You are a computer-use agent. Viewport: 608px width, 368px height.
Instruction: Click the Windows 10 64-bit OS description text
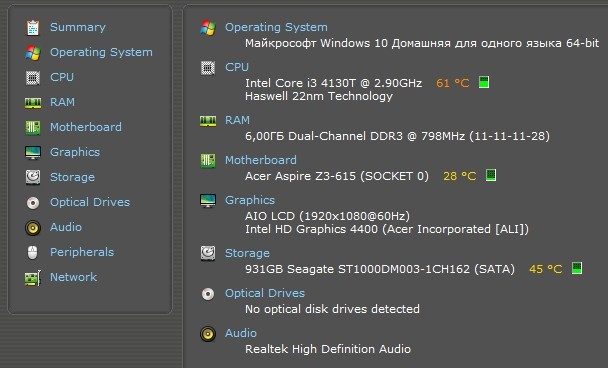[x=422, y=43]
